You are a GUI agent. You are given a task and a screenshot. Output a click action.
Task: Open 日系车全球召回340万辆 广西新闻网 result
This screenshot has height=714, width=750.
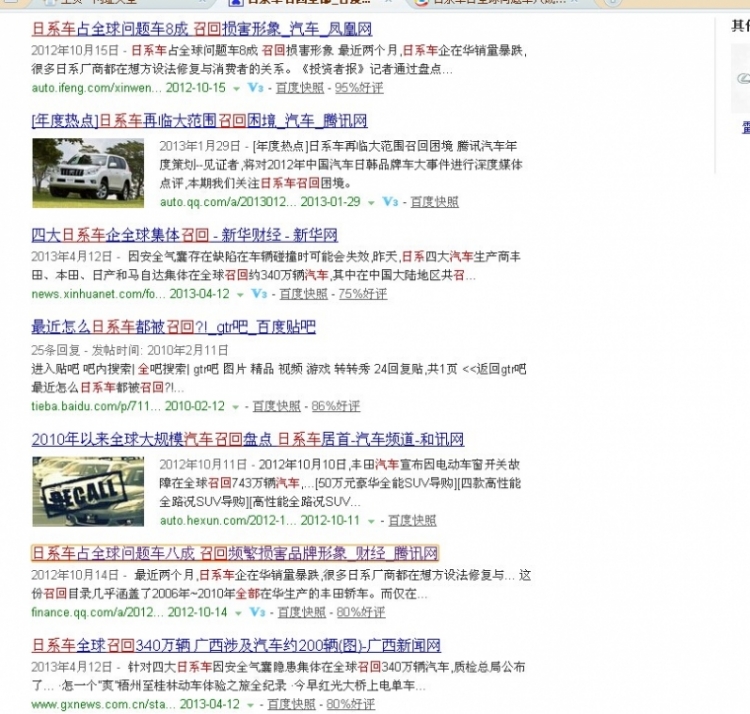click(x=236, y=646)
